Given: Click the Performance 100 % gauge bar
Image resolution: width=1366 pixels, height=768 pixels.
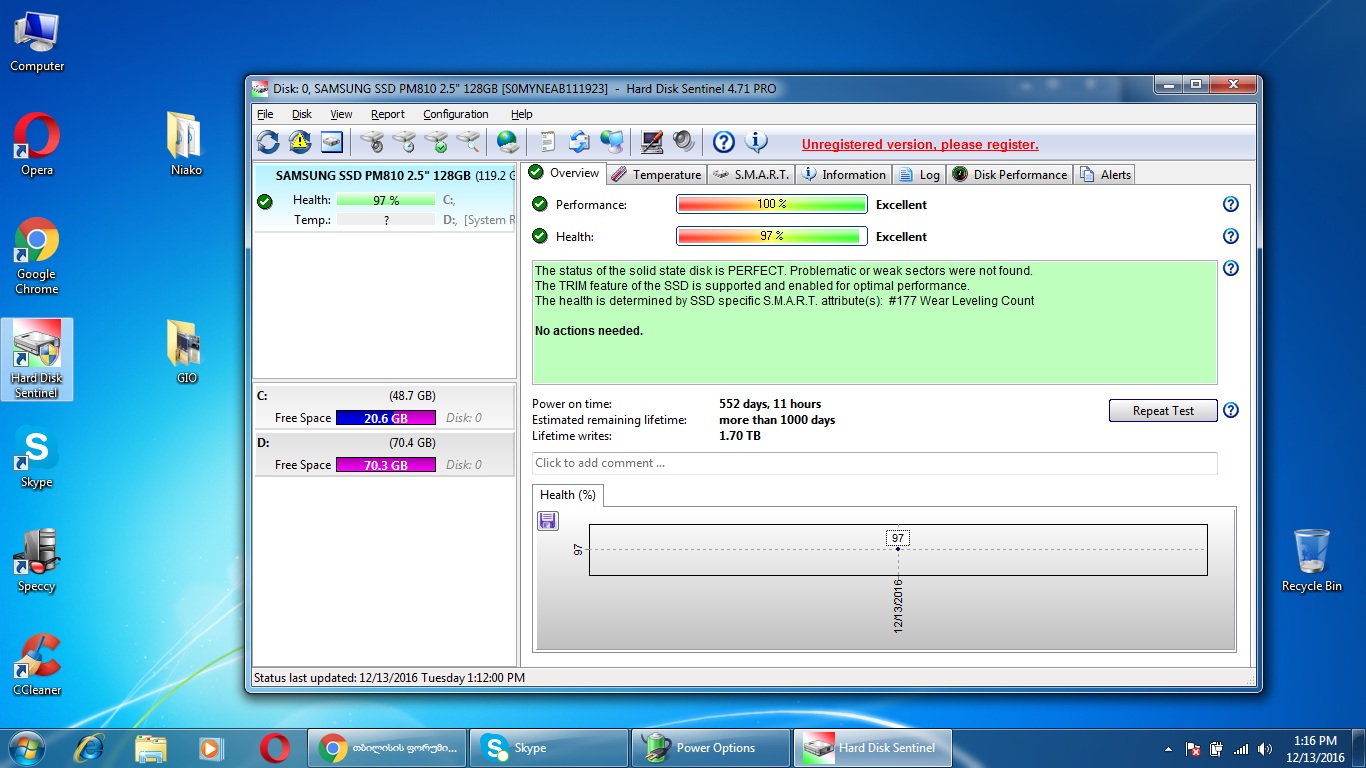Looking at the screenshot, I should (771, 204).
